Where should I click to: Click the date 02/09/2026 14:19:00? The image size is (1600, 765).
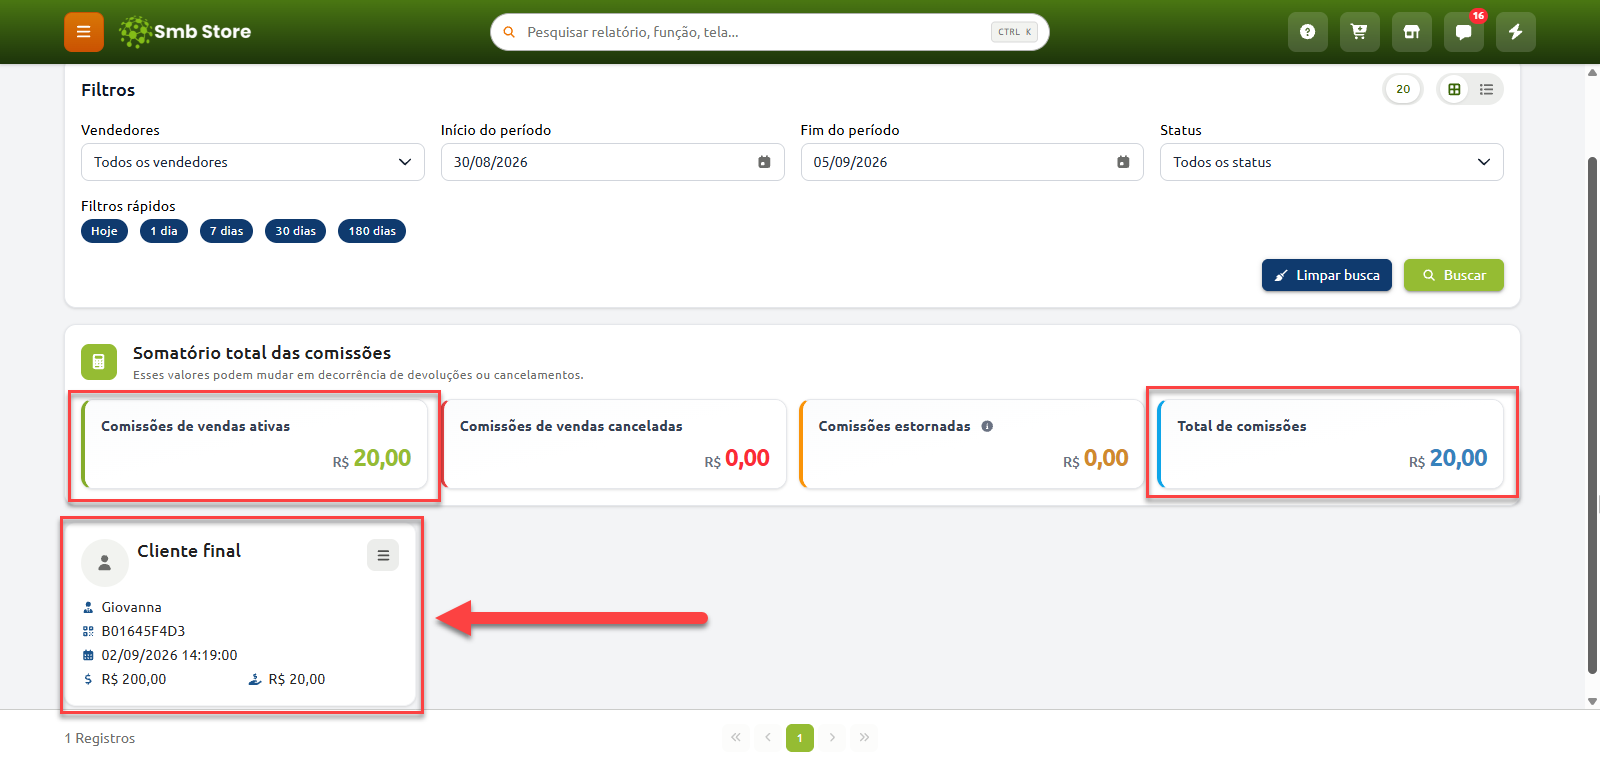coord(169,655)
